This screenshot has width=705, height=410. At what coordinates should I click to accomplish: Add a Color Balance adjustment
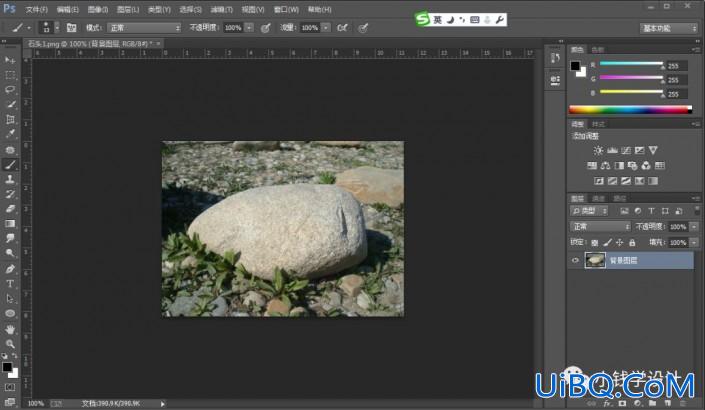click(x=606, y=165)
